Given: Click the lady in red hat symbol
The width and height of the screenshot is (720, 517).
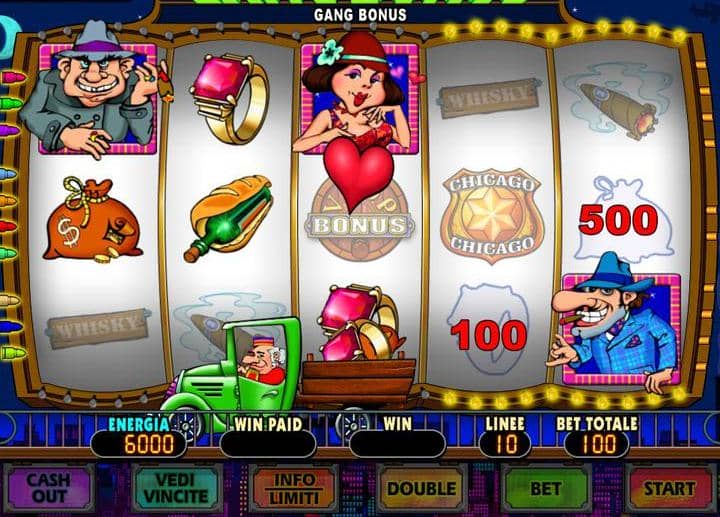Looking at the screenshot, I should [x=358, y=94].
